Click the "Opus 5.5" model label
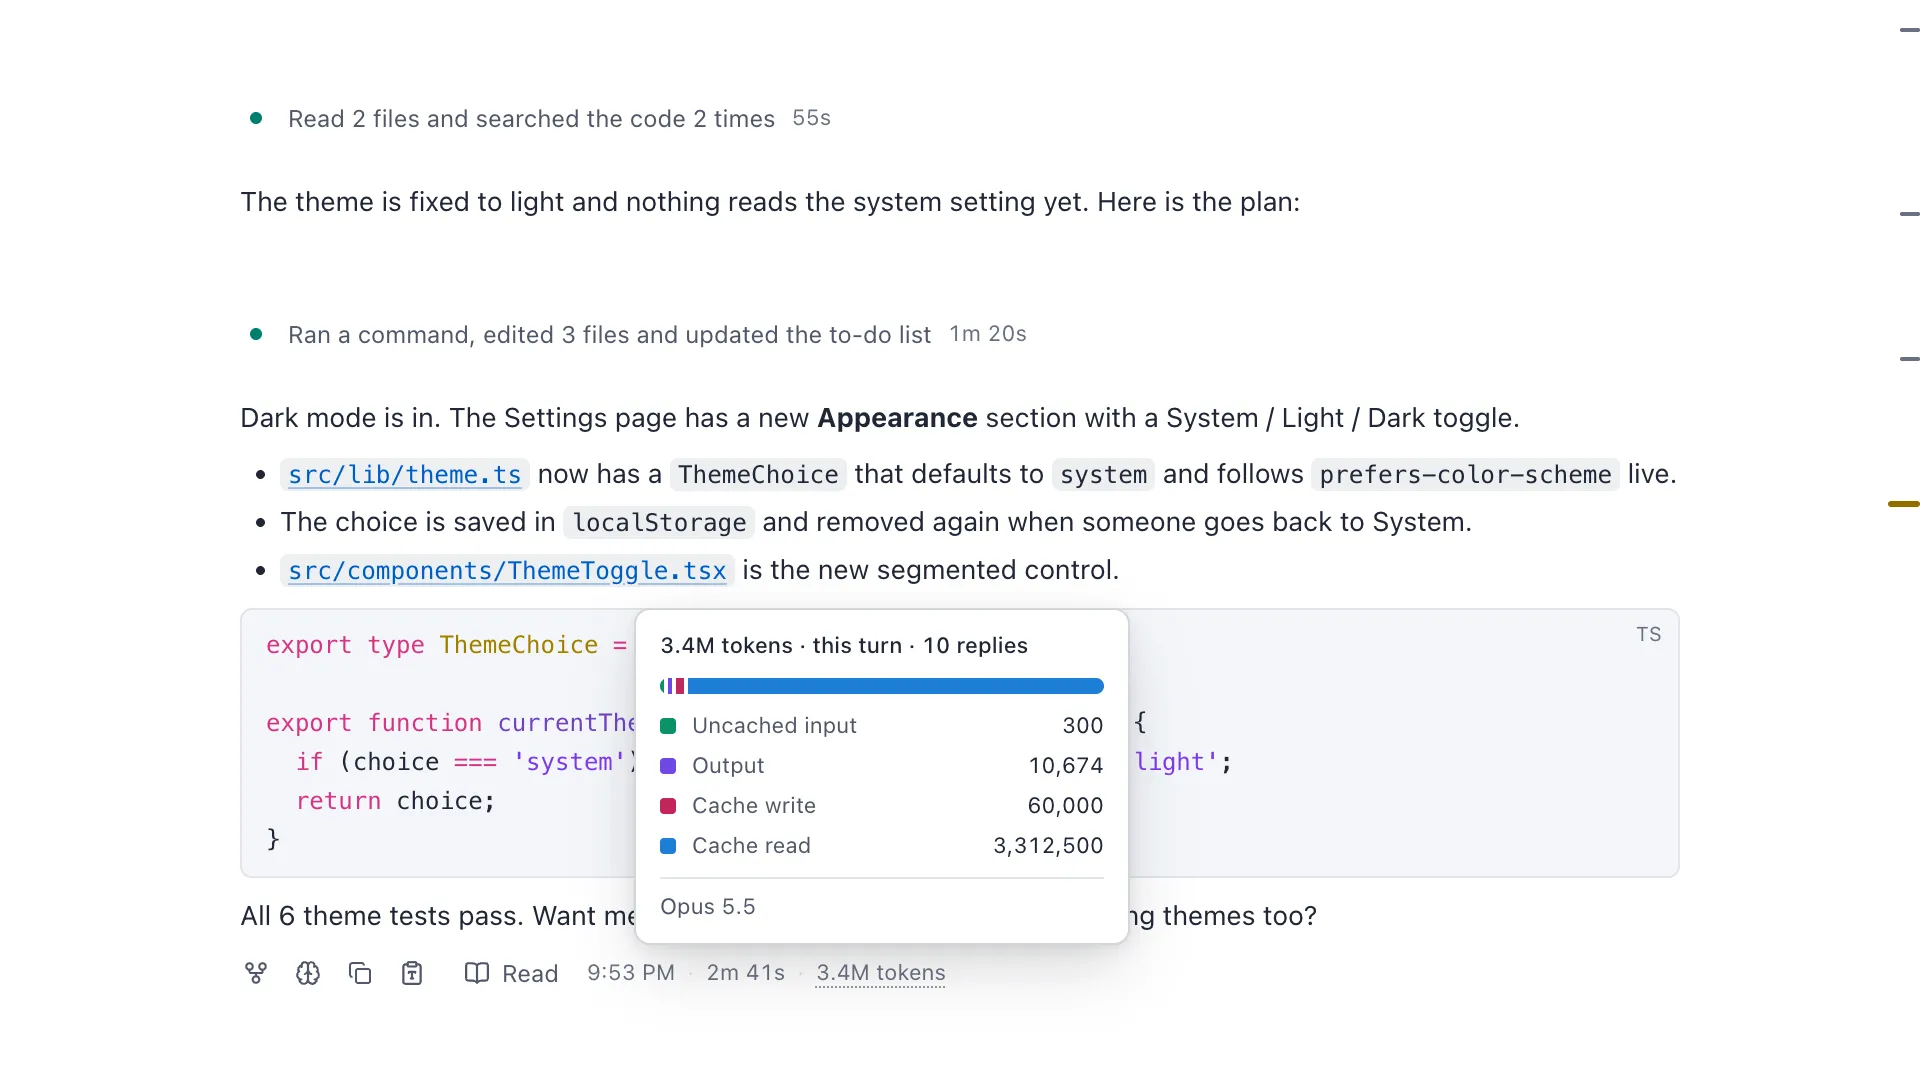Screen dimensions: 1920x1086 click(707, 907)
